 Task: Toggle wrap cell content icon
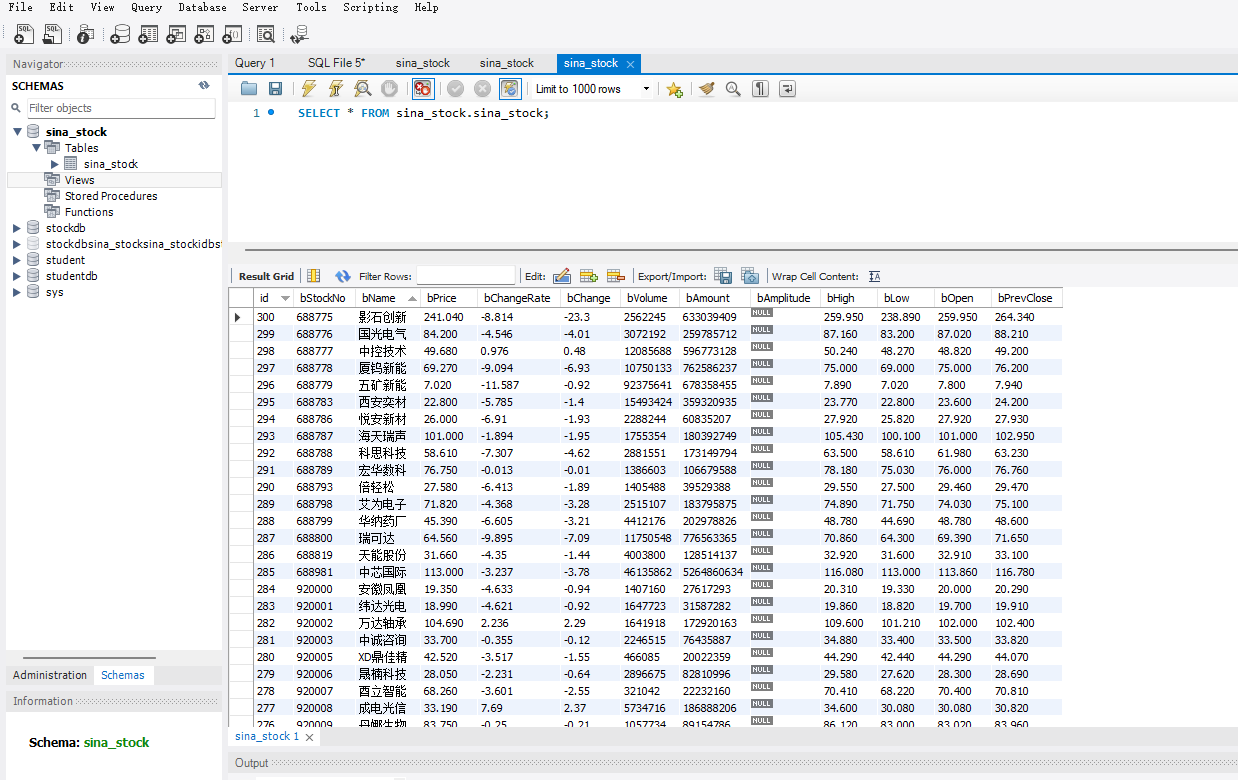click(875, 276)
